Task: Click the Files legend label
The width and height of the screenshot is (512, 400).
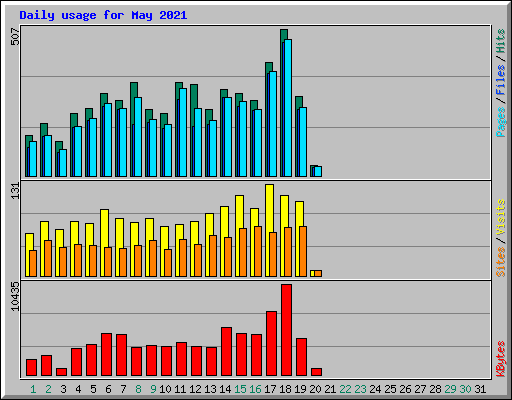Action: (x=500, y=79)
